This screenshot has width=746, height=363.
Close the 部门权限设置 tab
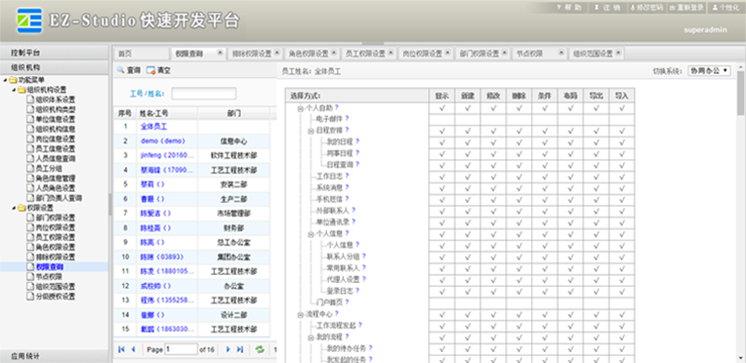(504, 53)
